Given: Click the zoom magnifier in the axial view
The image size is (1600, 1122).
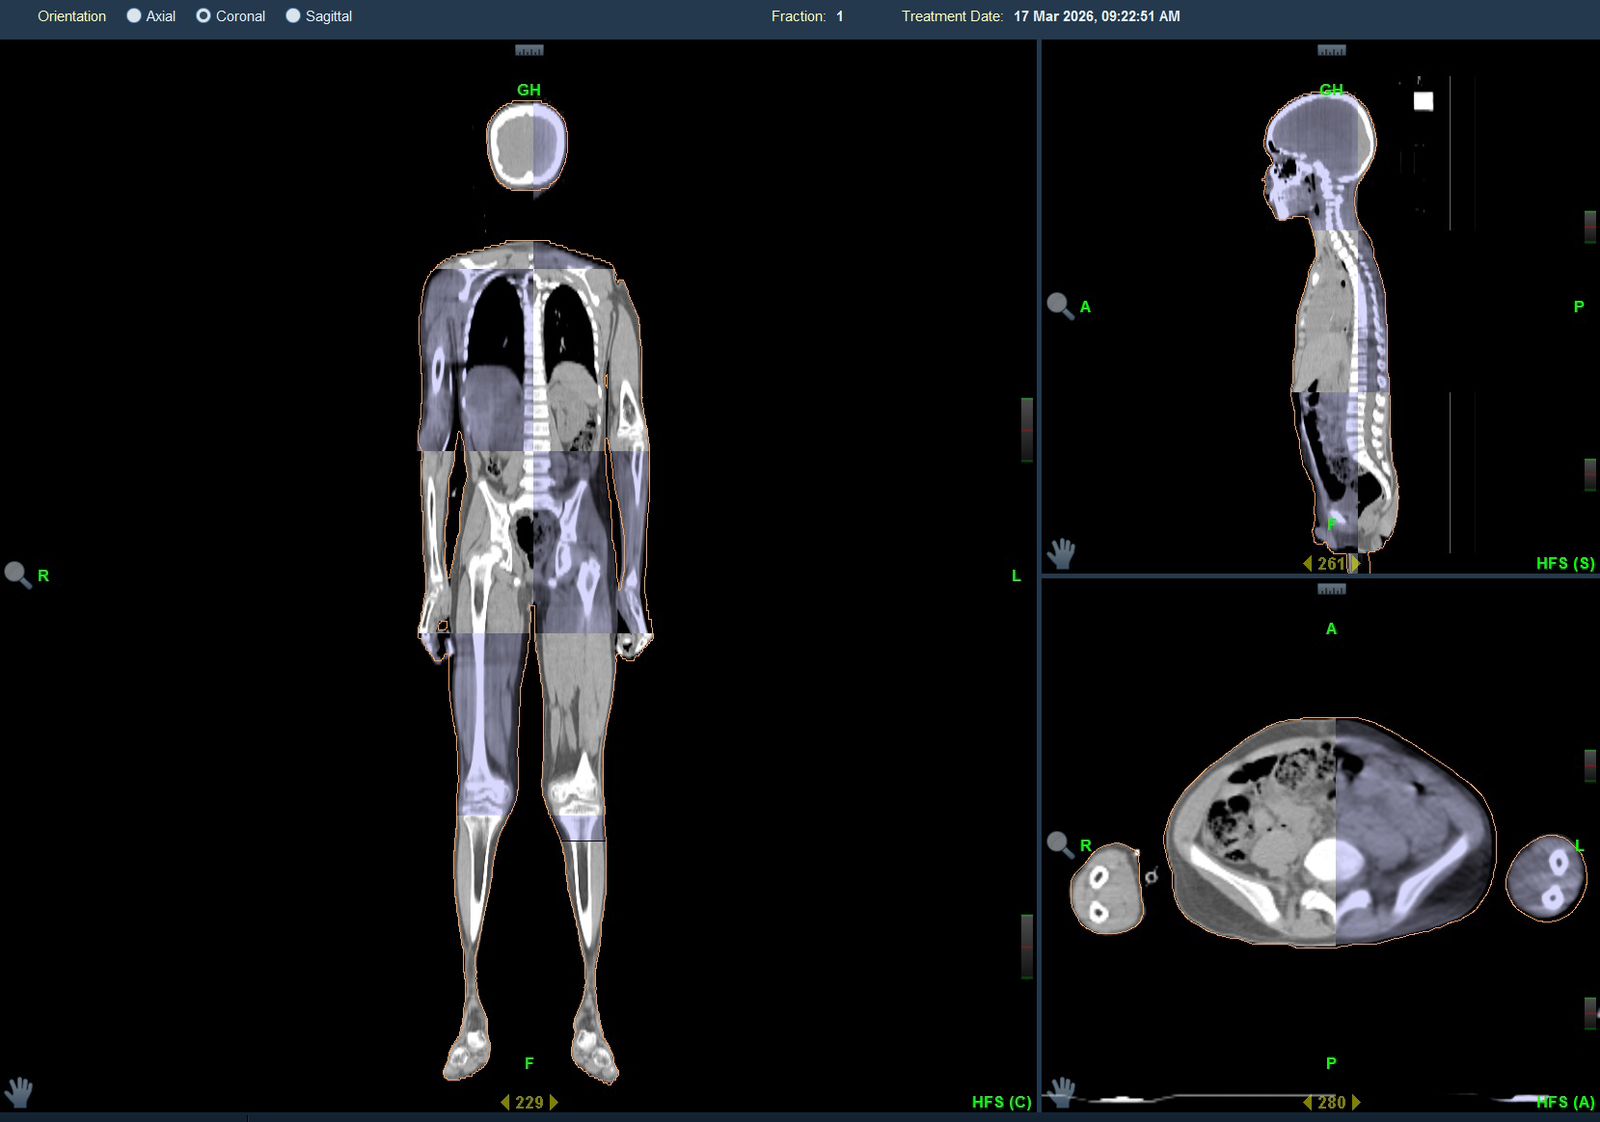Looking at the screenshot, I should (1059, 844).
